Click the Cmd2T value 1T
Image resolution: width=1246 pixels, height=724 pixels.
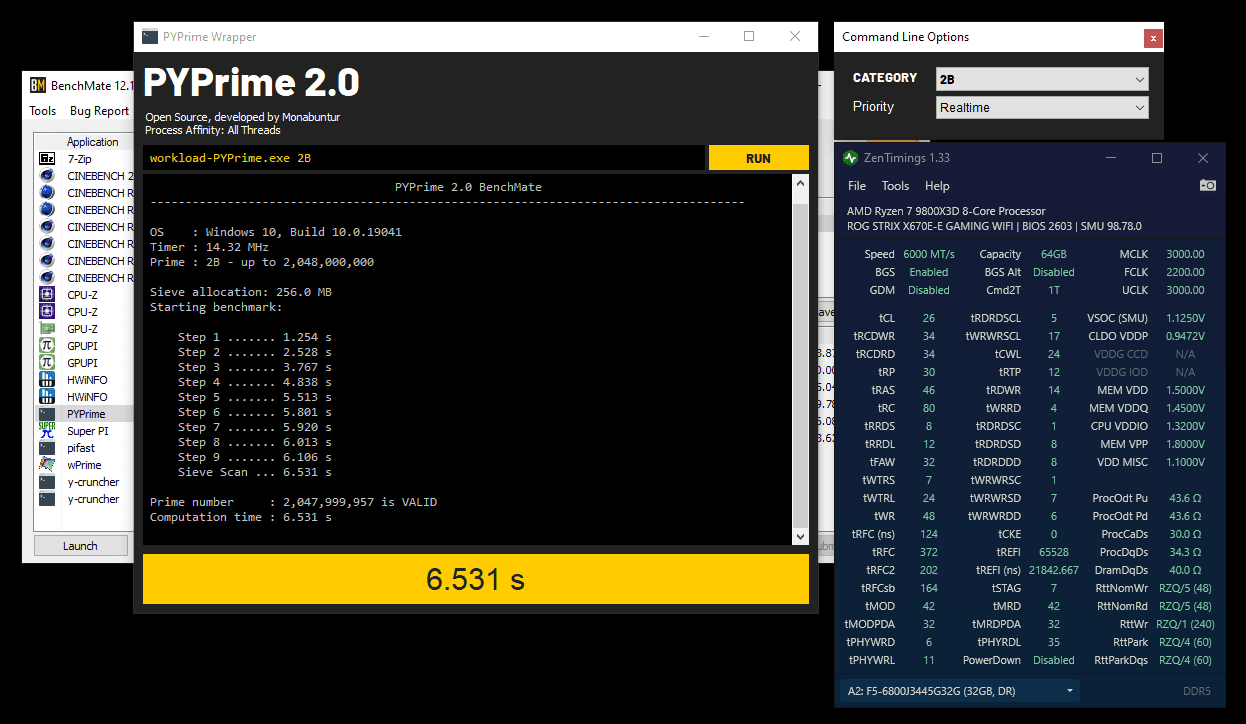pyautogui.click(x=1054, y=290)
